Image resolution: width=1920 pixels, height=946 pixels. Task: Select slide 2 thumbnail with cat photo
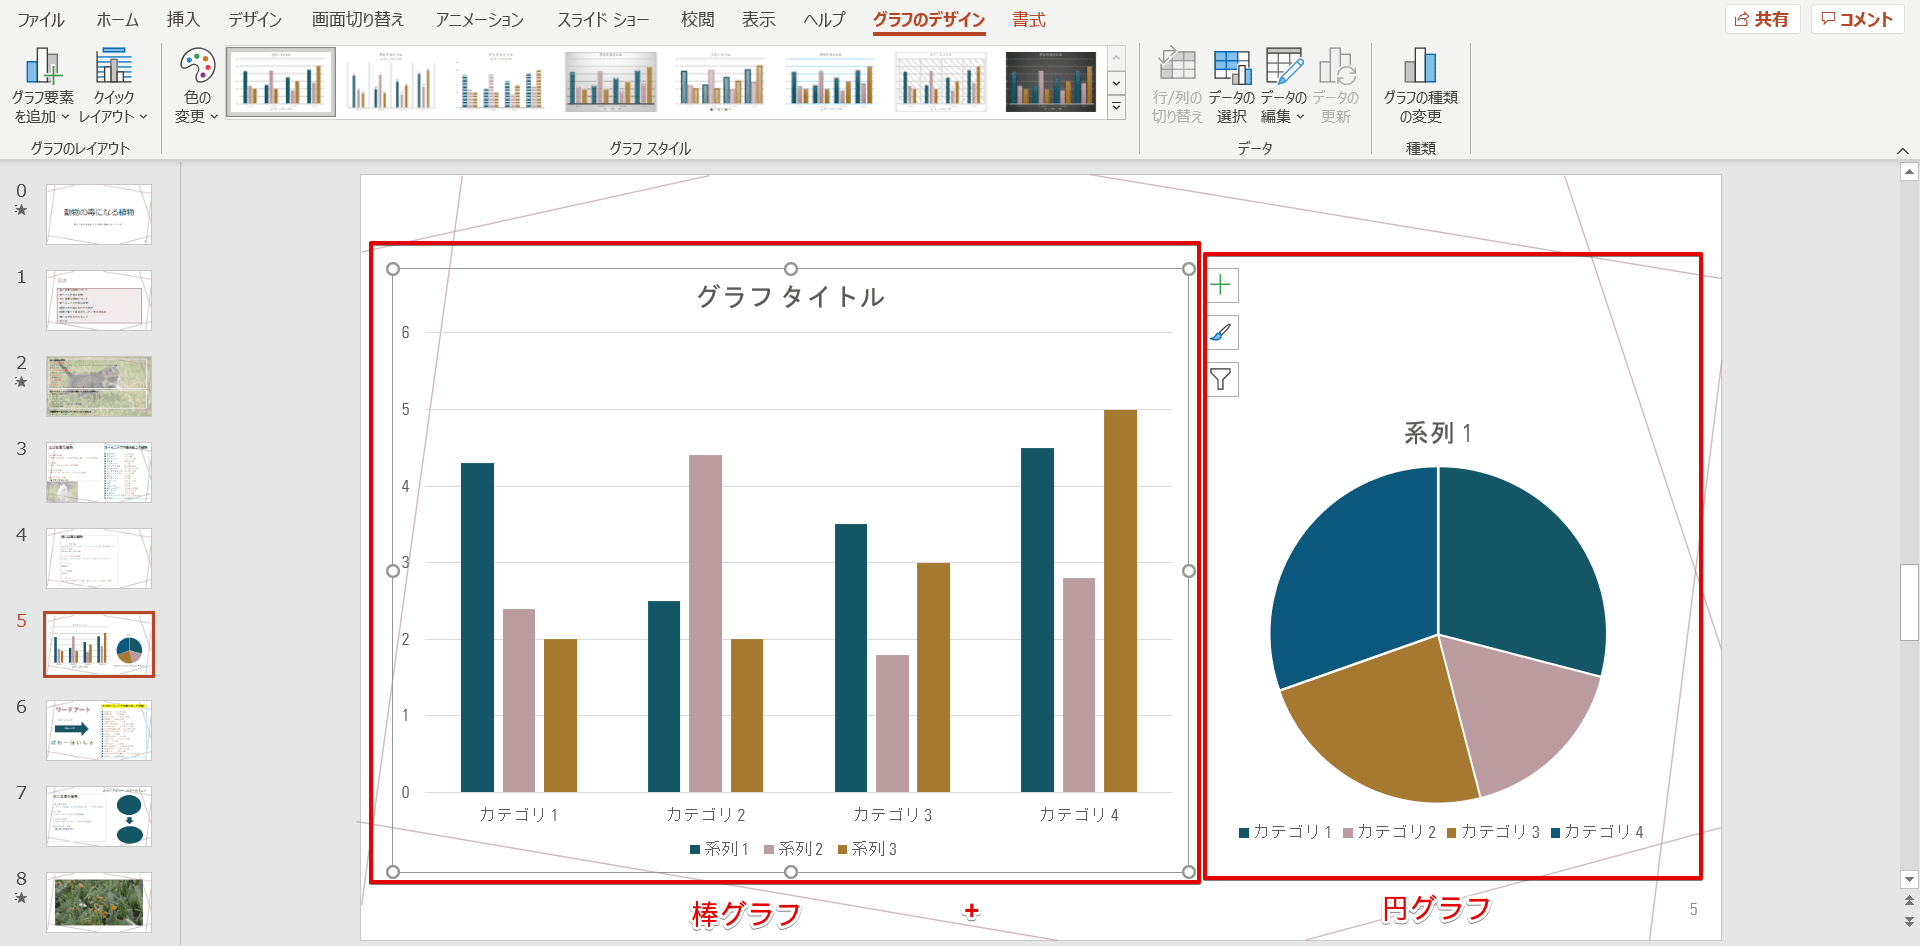tap(99, 386)
